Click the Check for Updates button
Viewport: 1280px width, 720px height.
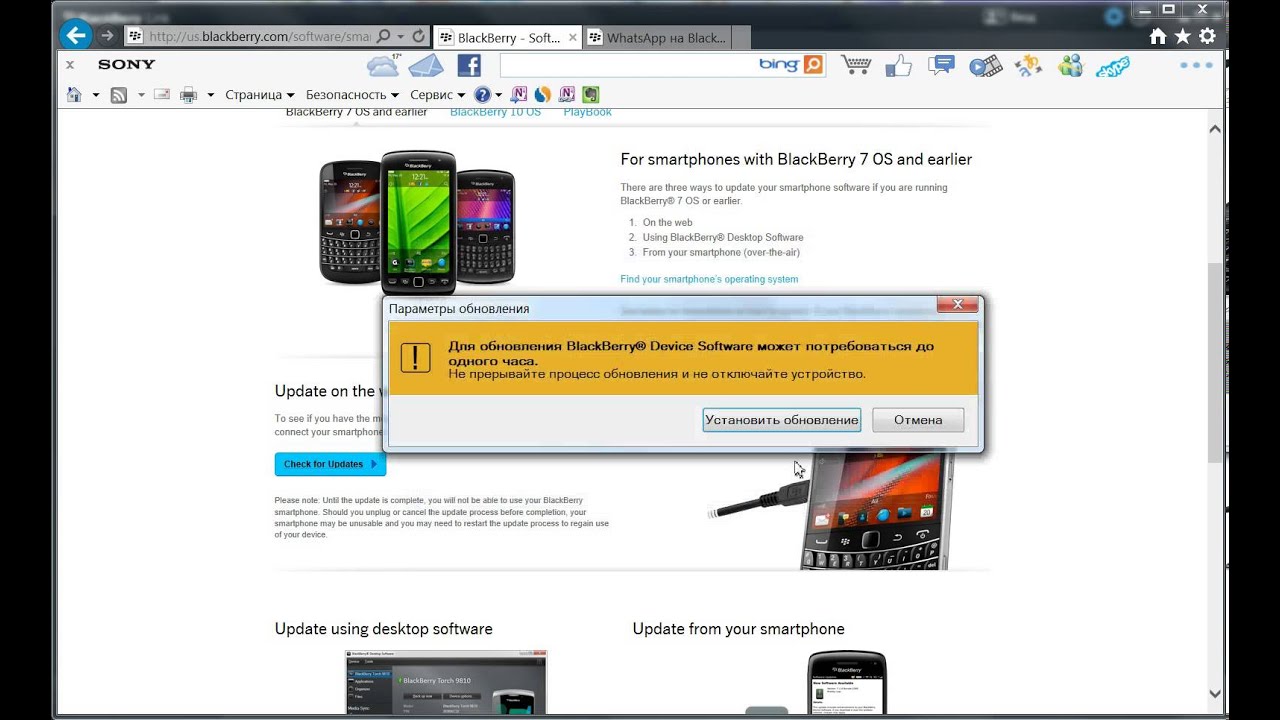pyautogui.click(x=330, y=464)
